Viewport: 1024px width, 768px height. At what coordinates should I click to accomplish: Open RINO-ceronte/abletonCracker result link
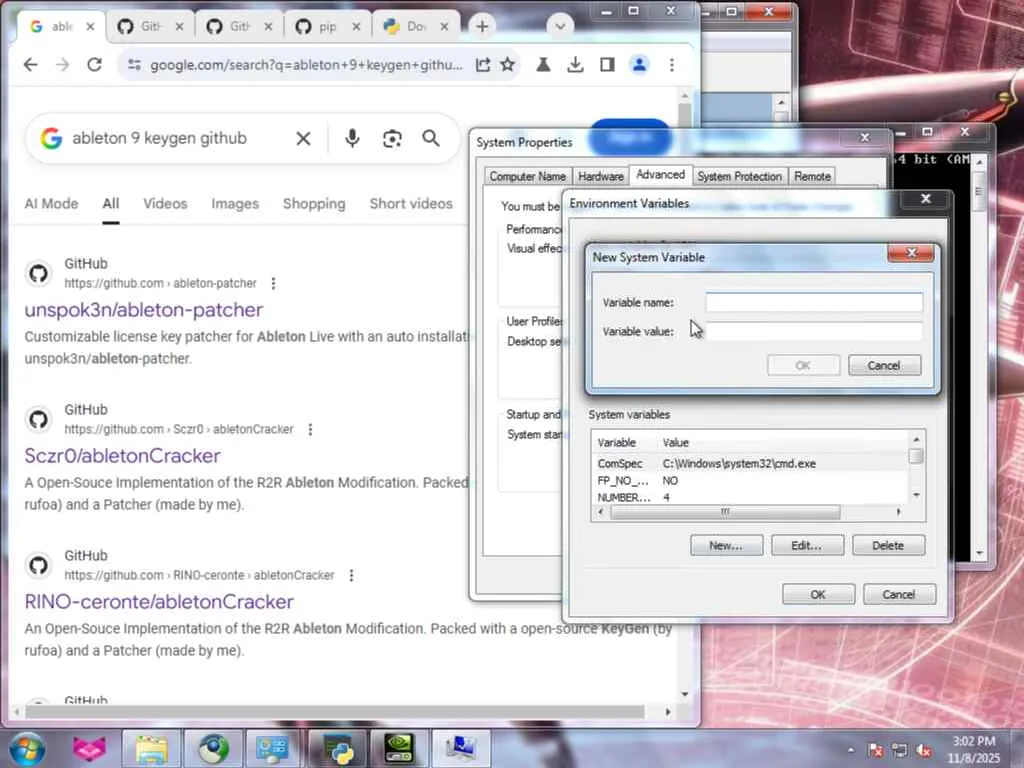[x=159, y=601]
